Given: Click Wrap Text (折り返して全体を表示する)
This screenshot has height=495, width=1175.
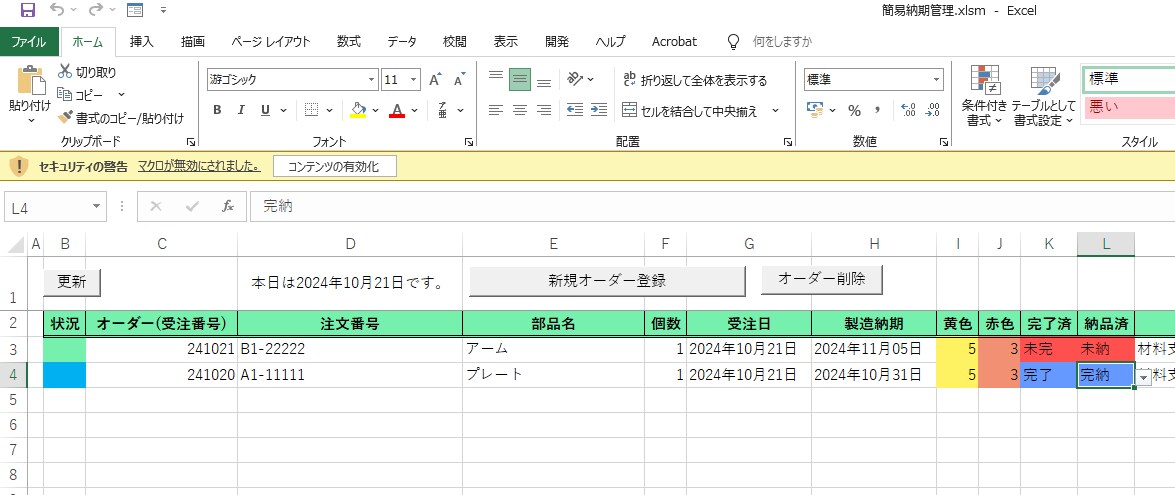Looking at the screenshot, I should (695, 80).
